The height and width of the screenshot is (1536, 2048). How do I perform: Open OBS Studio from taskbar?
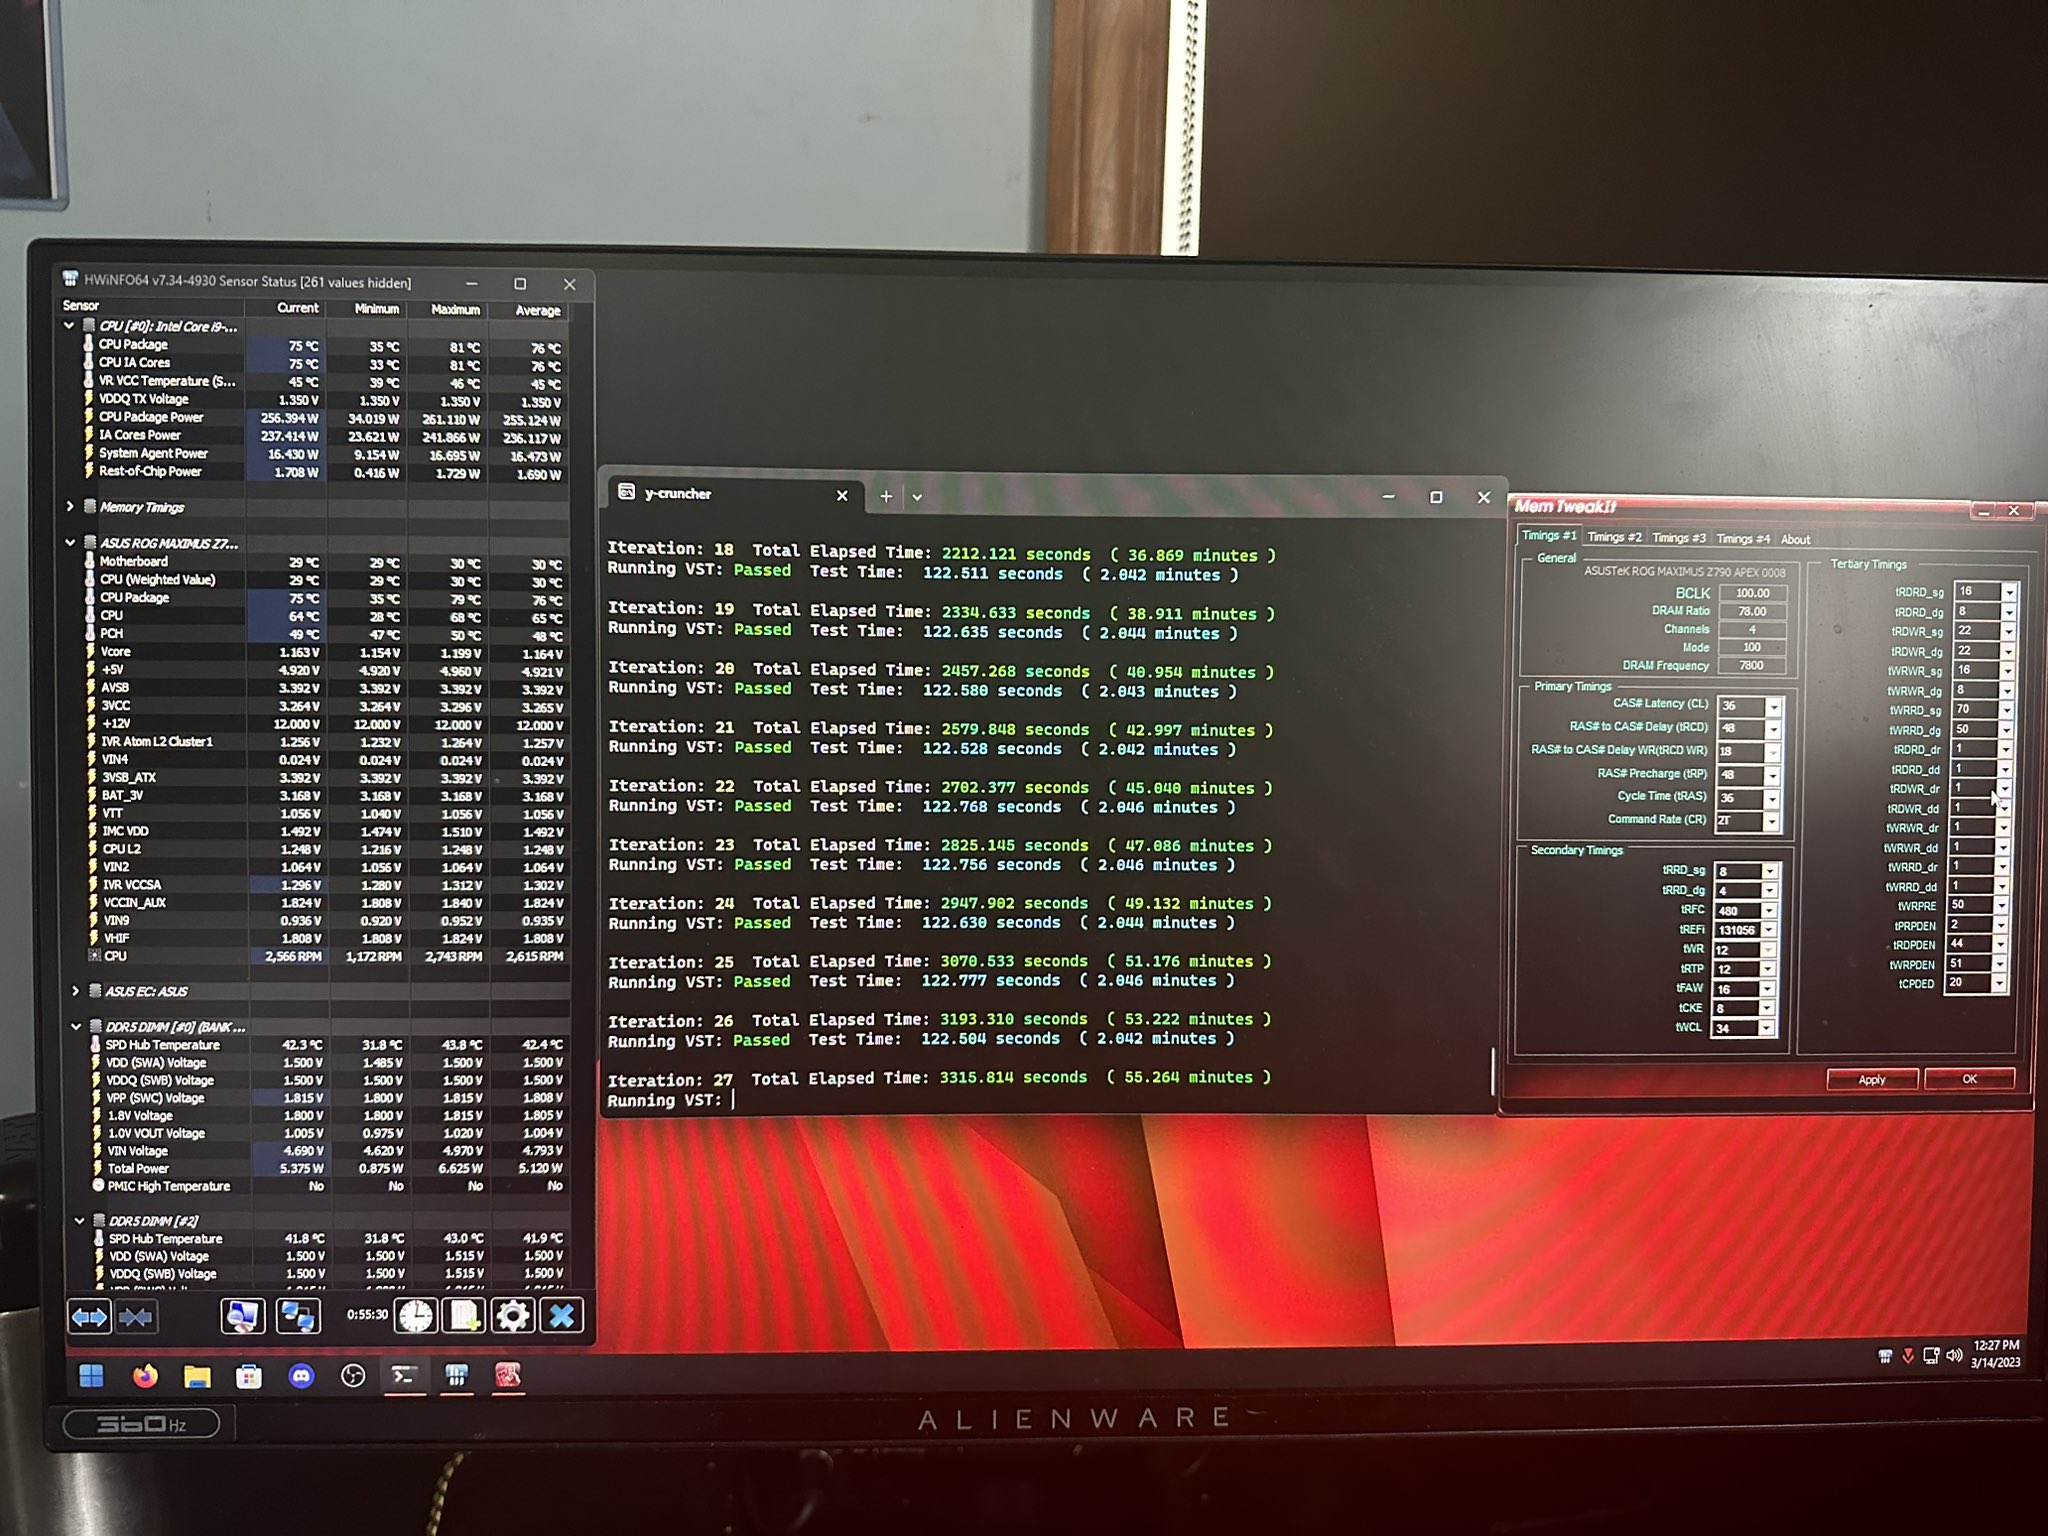click(353, 1377)
